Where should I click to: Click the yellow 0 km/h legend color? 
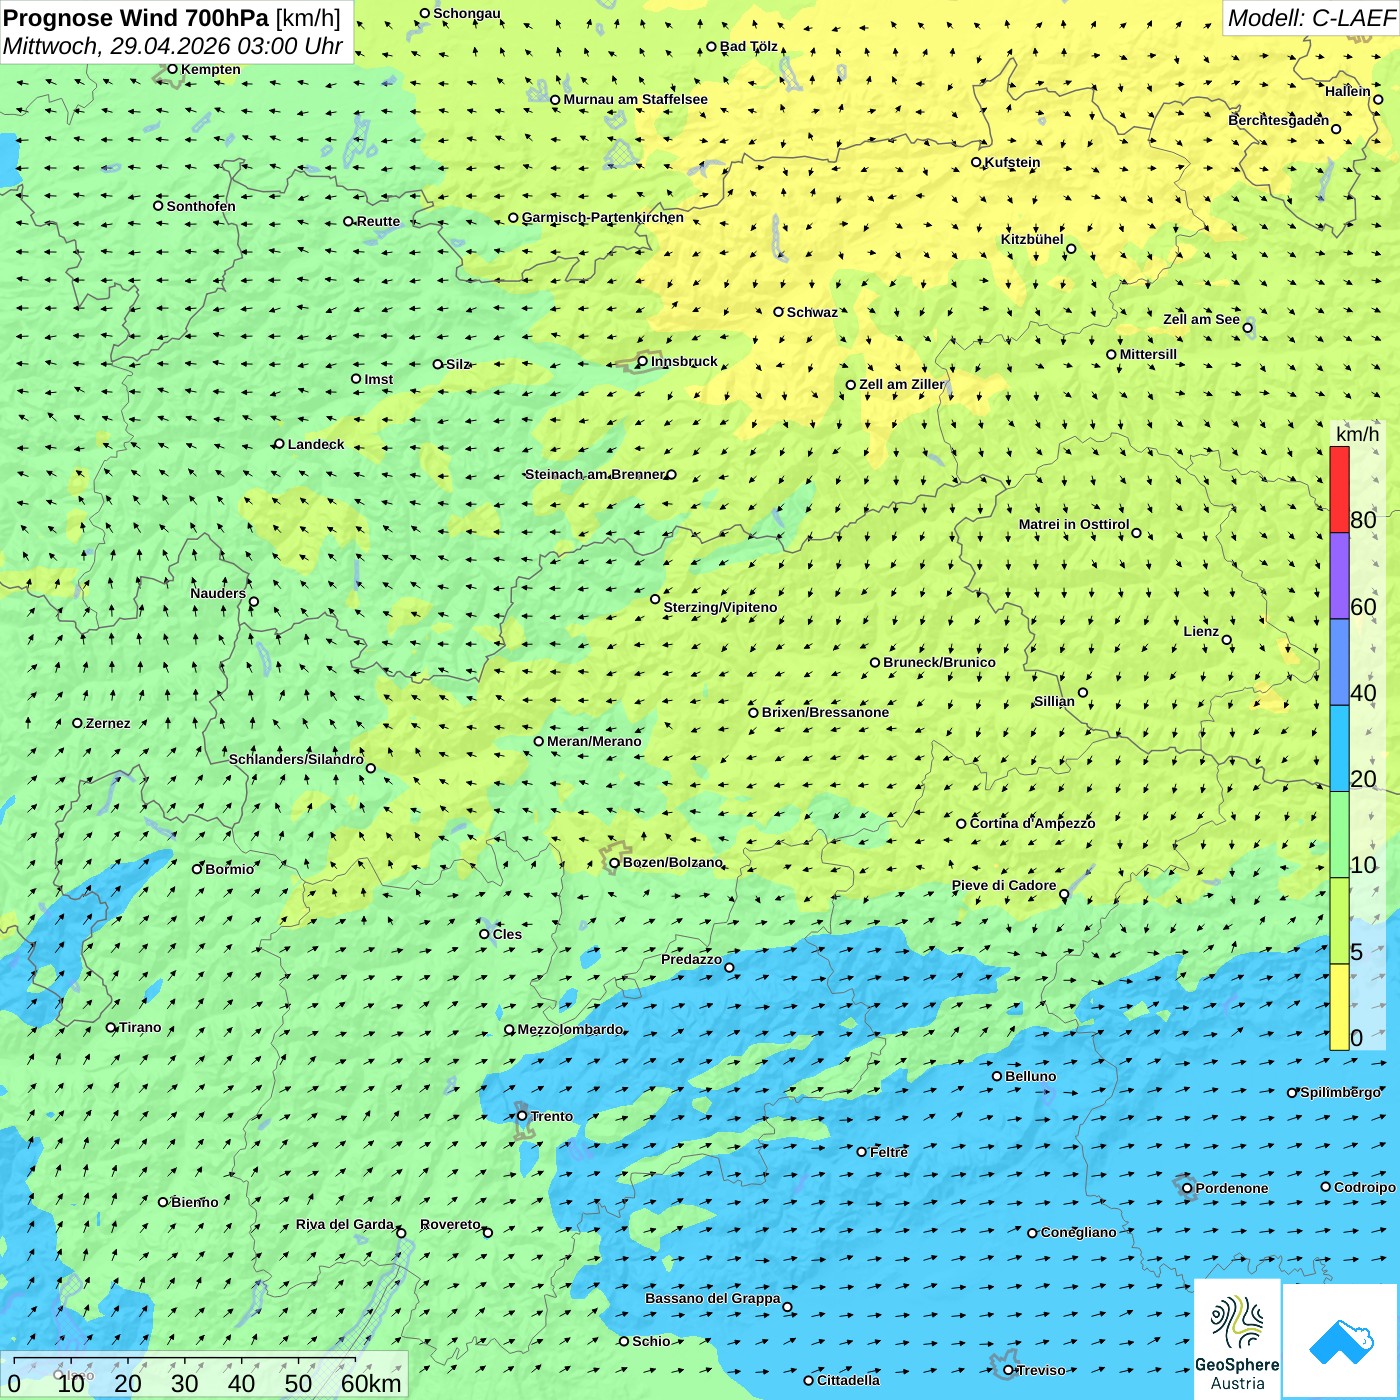1339,1007
